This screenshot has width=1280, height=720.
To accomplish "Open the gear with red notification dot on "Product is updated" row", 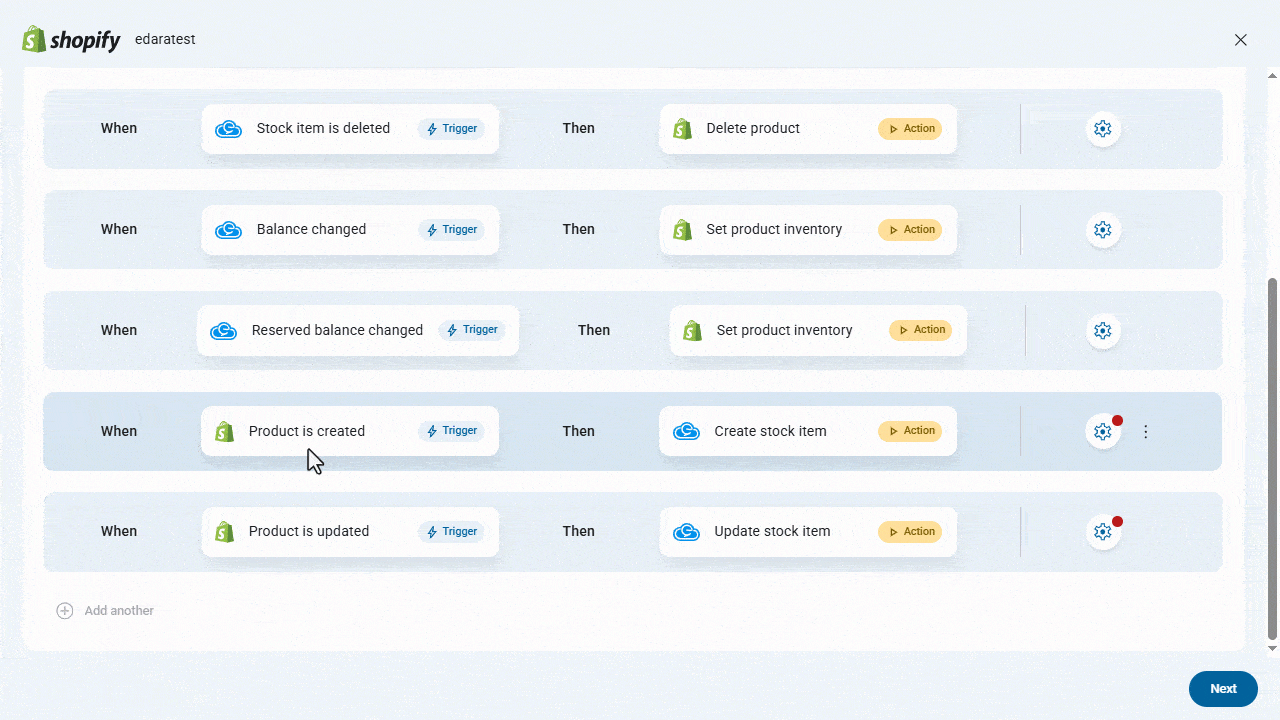I will (x=1102, y=531).
